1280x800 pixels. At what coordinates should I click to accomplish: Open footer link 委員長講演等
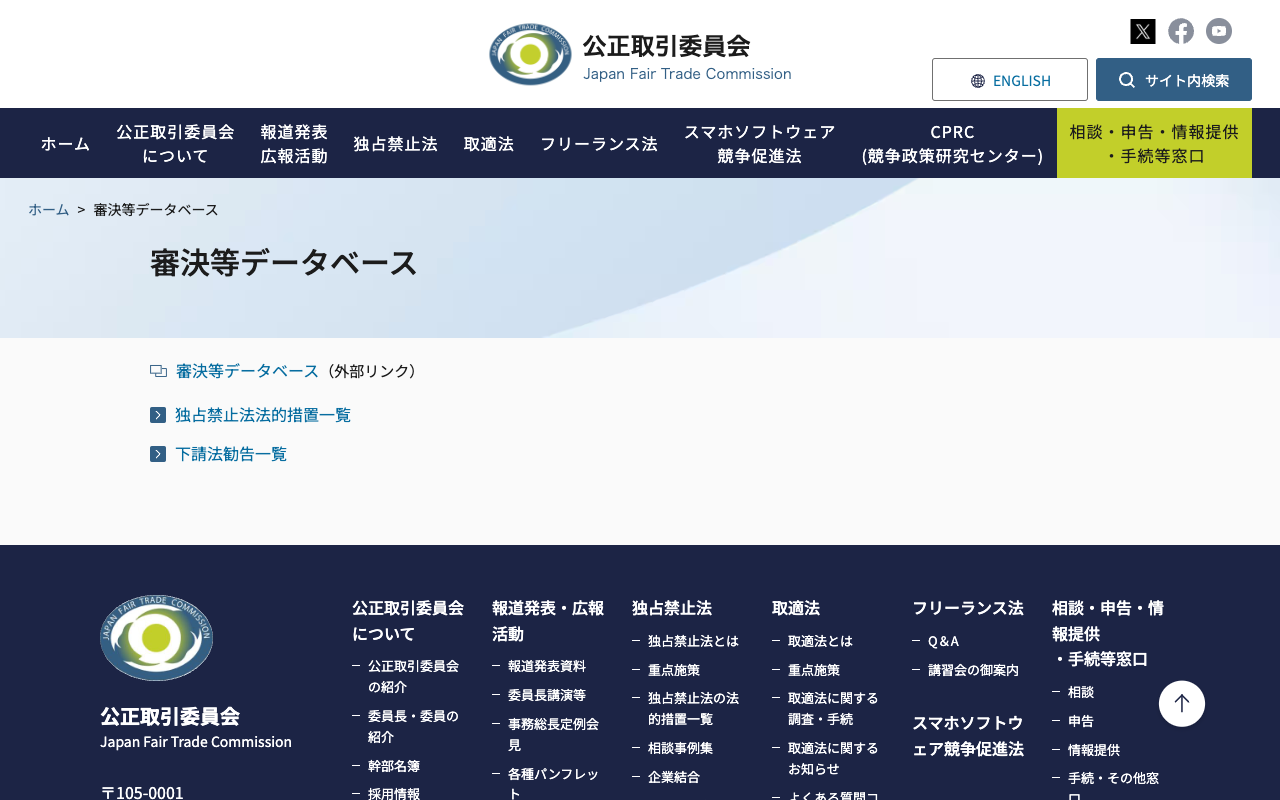pos(547,695)
